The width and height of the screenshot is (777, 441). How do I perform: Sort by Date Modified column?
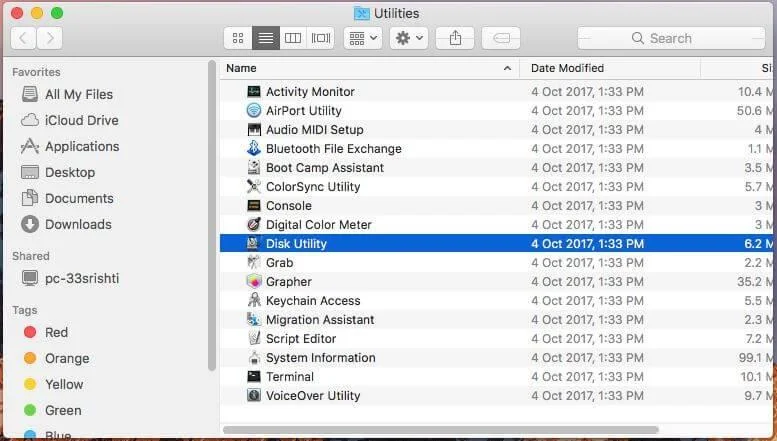tap(610, 68)
